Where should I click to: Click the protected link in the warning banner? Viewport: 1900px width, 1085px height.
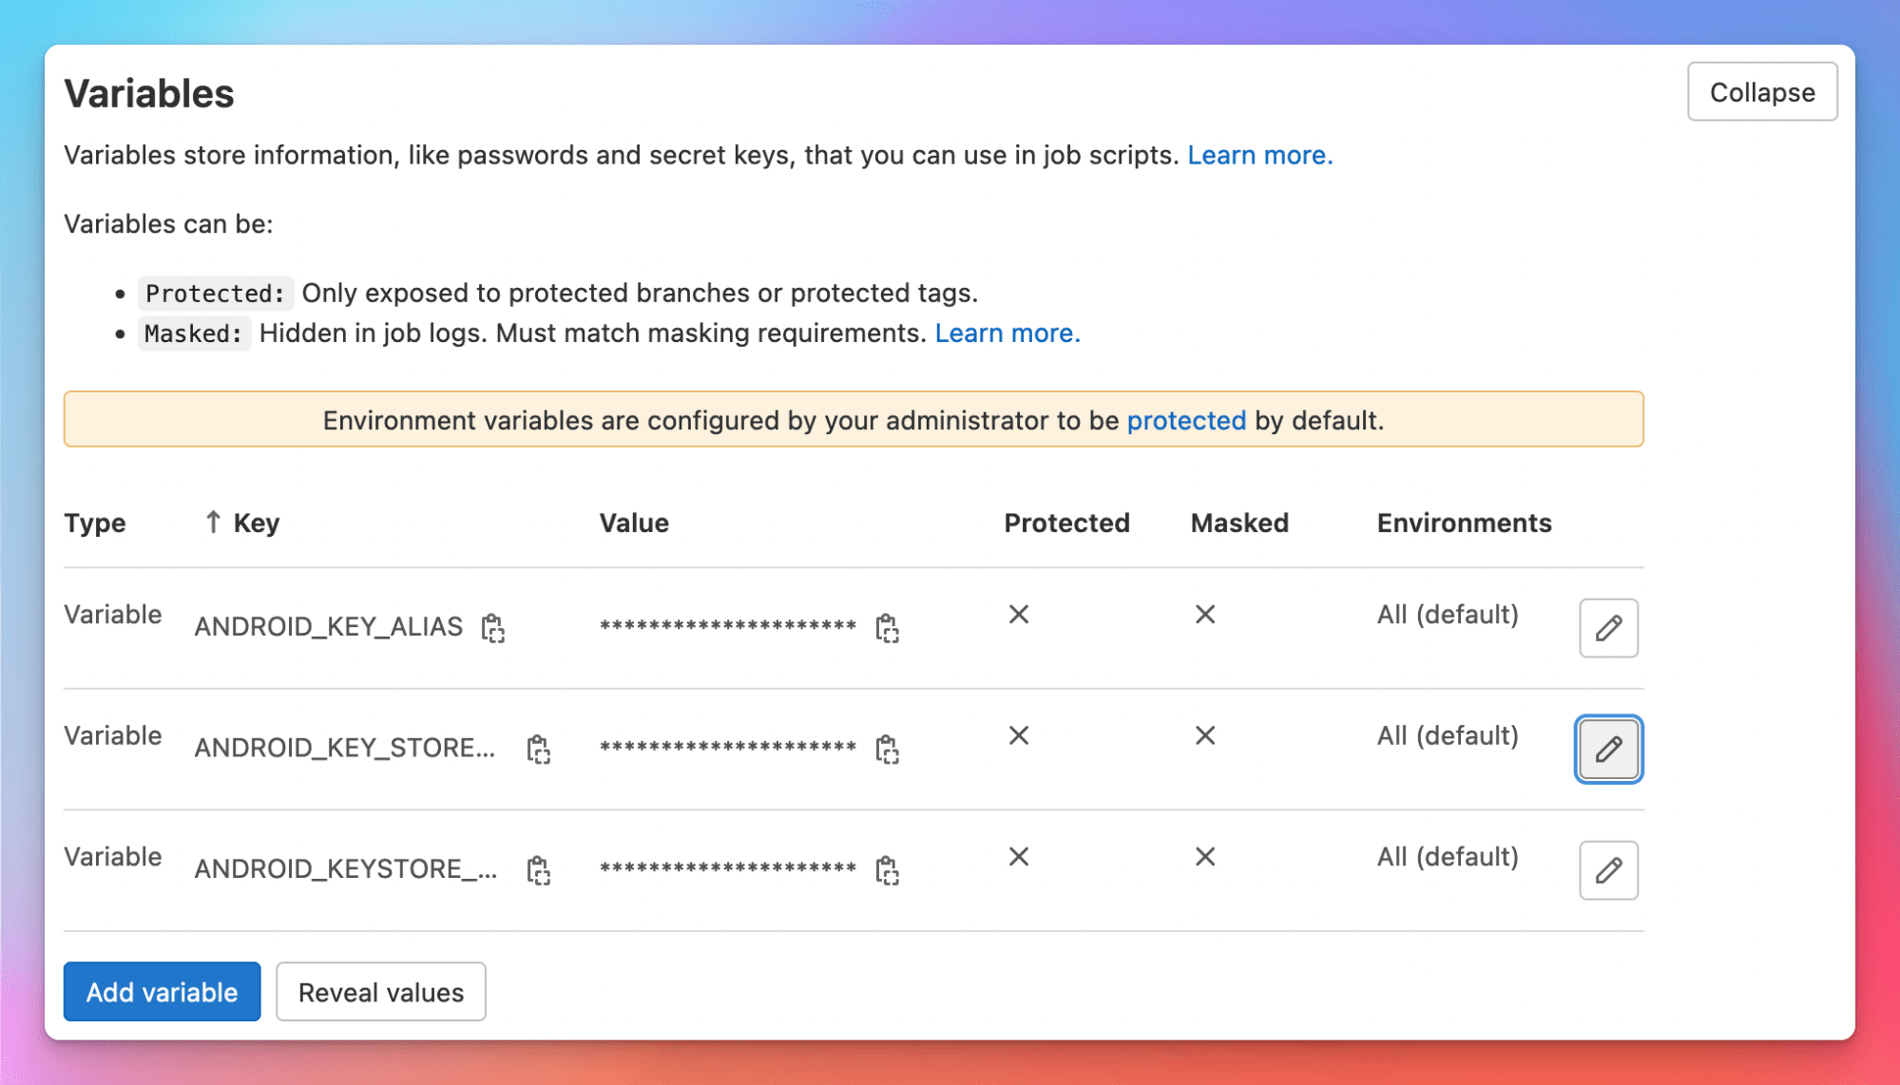pos(1186,420)
